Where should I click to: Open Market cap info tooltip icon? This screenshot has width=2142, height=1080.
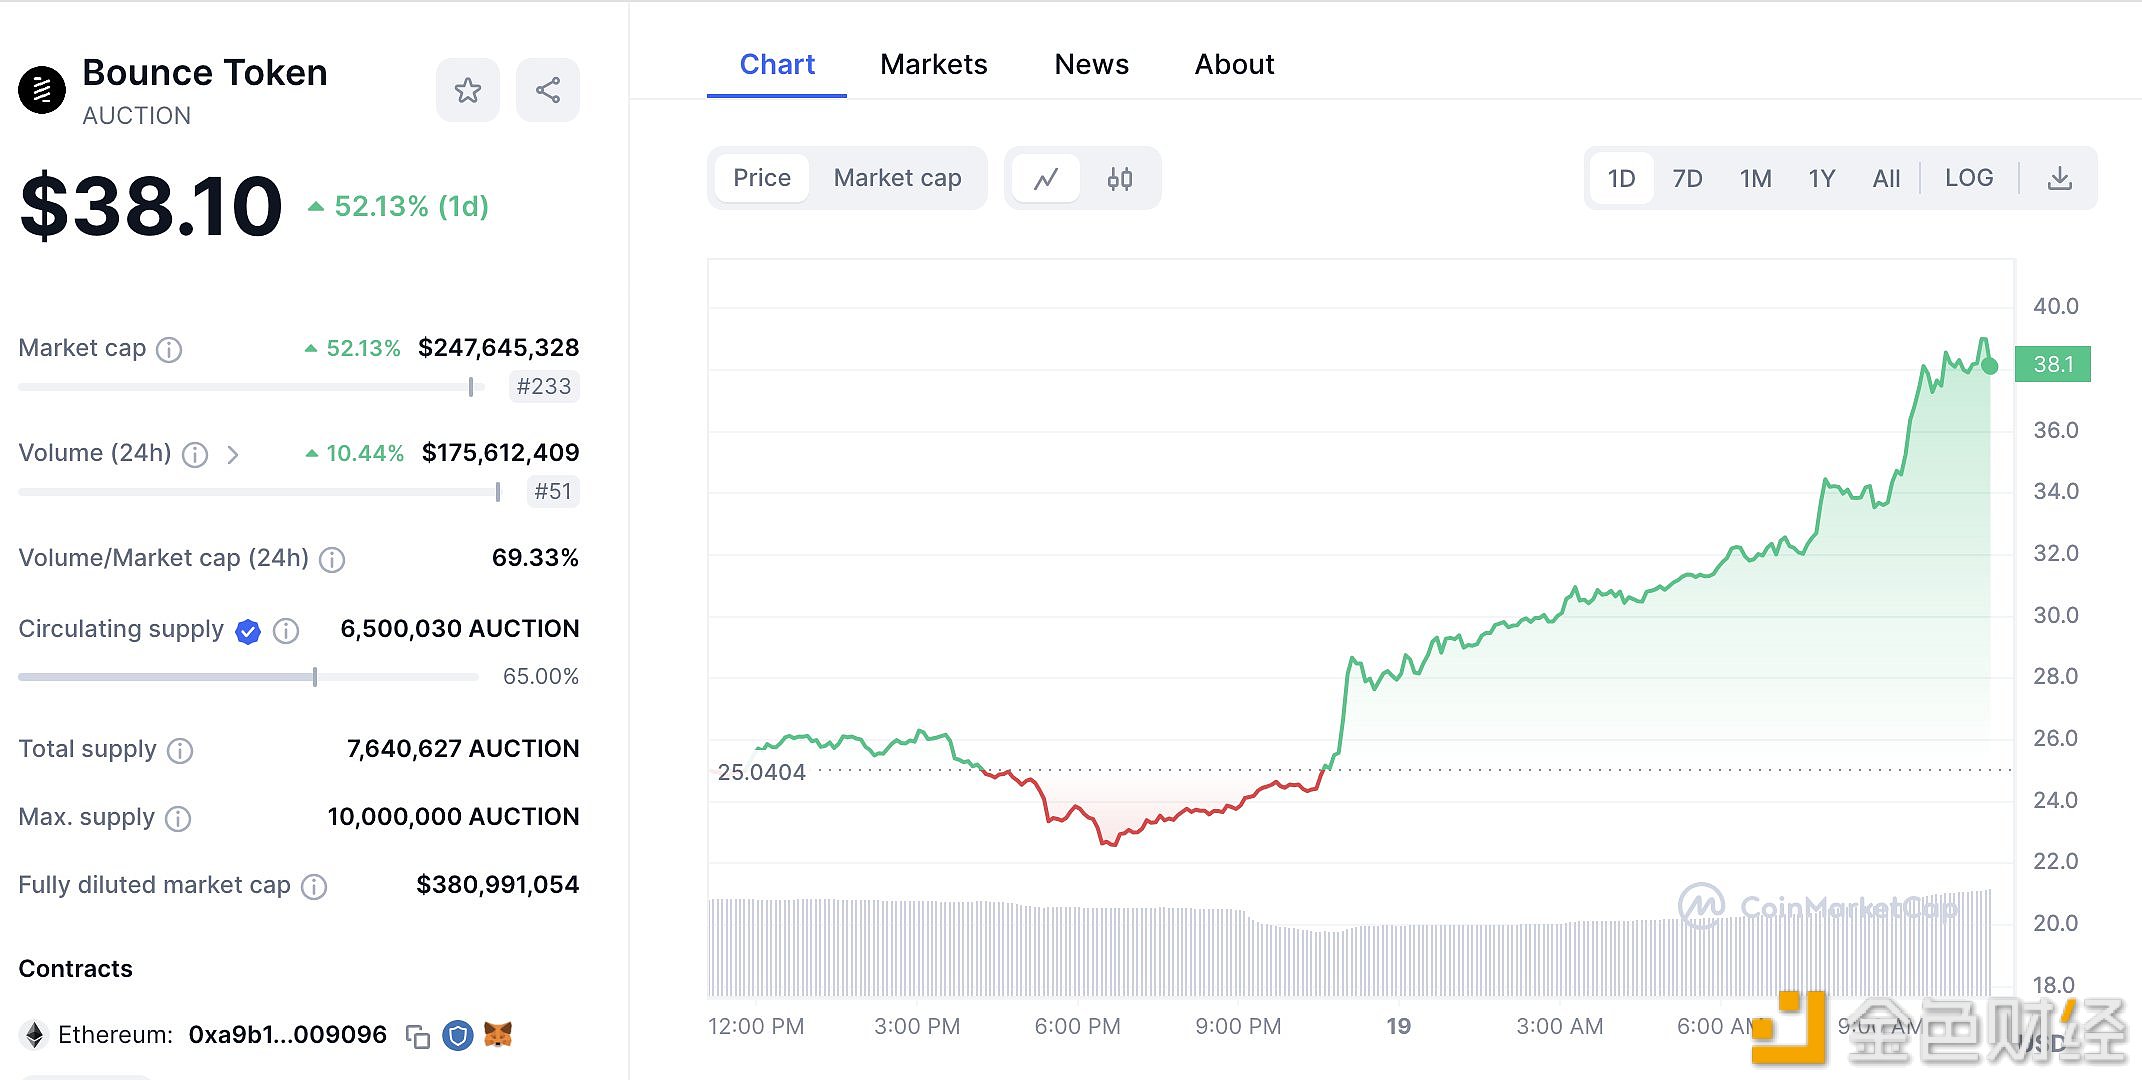[169, 349]
